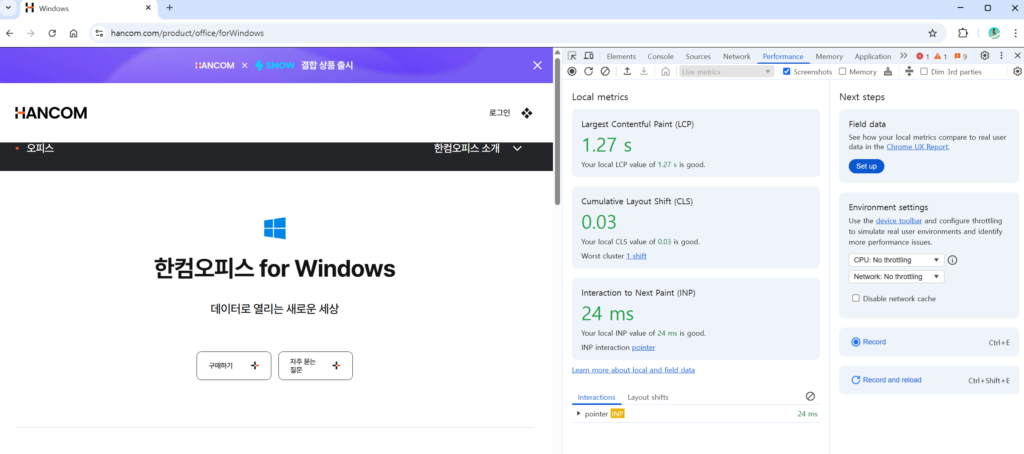Select the Application tab
The width and height of the screenshot is (1024, 454).
[x=872, y=56]
